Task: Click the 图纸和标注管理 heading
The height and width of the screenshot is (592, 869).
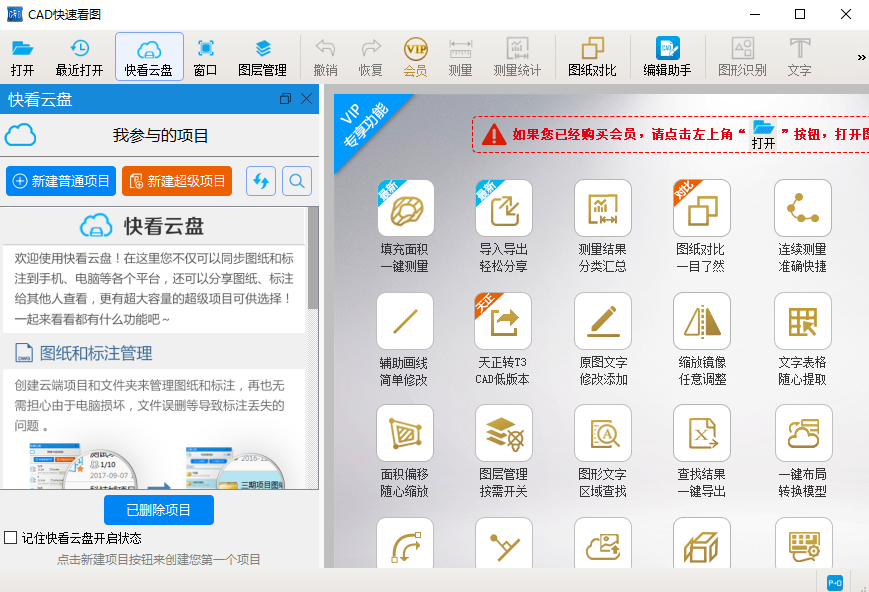Action: (x=96, y=353)
